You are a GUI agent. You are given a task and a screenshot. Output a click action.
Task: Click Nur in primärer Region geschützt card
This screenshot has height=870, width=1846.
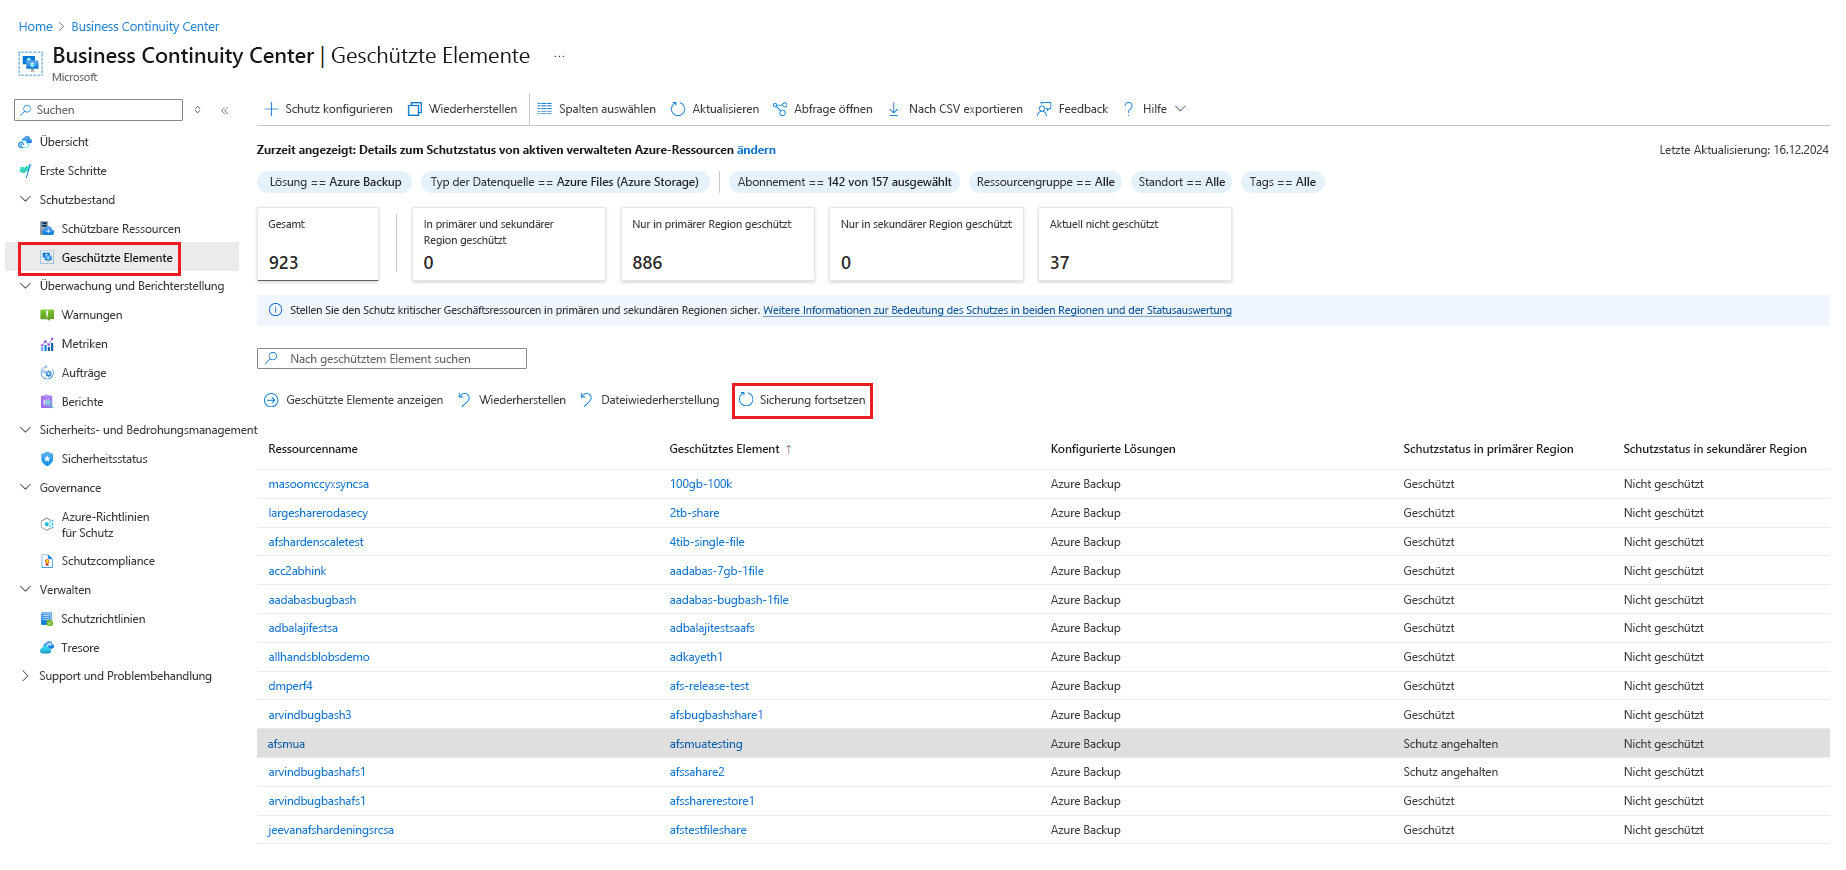tap(718, 244)
